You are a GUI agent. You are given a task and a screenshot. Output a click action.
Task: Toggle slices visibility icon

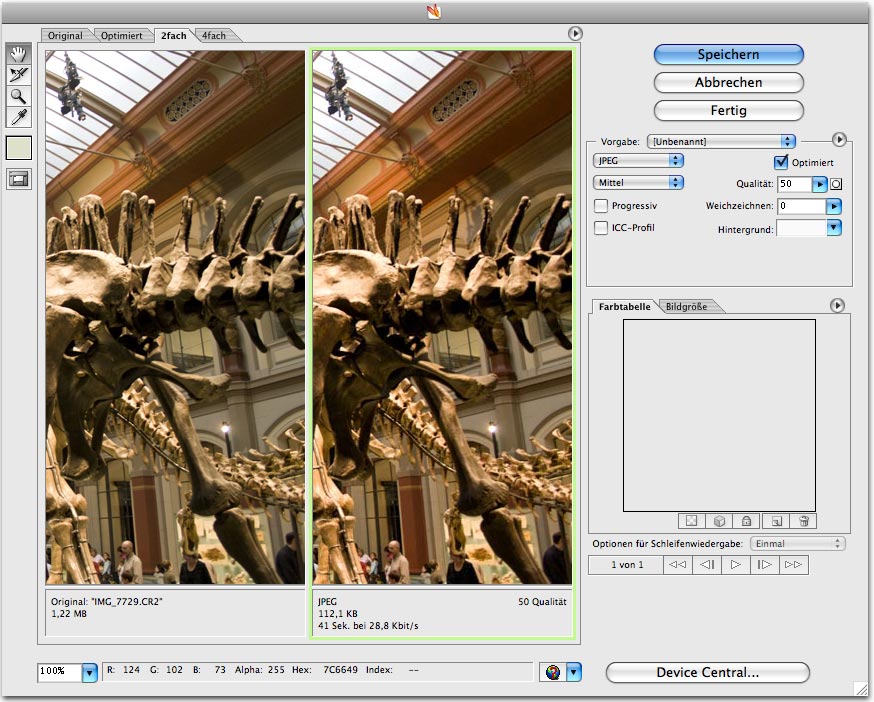click(x=19, y=179)
